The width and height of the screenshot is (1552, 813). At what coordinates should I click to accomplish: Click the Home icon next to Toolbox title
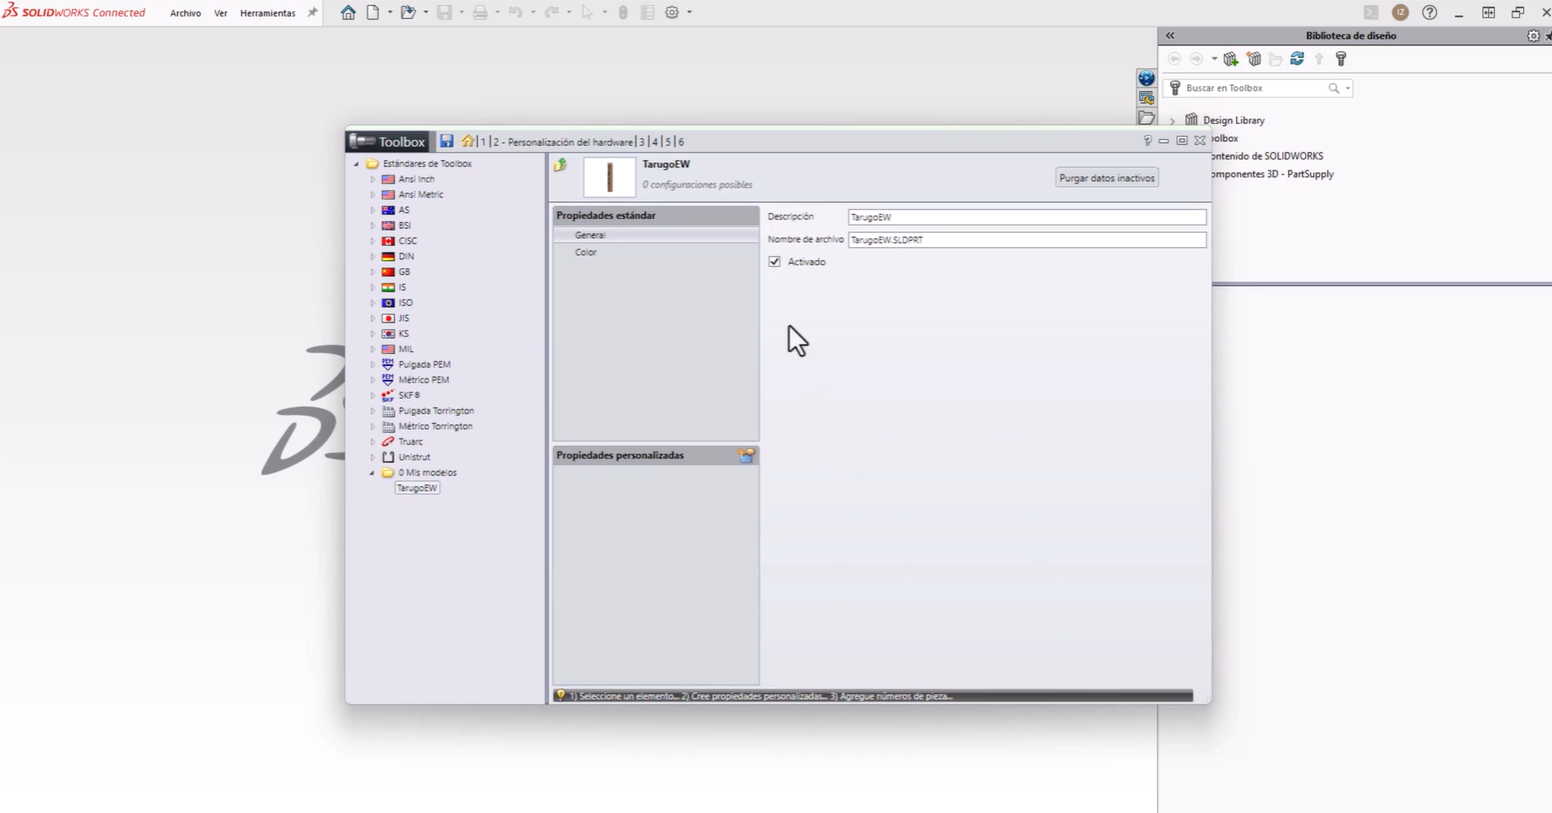pyautogui.click(x=468, y=141)
